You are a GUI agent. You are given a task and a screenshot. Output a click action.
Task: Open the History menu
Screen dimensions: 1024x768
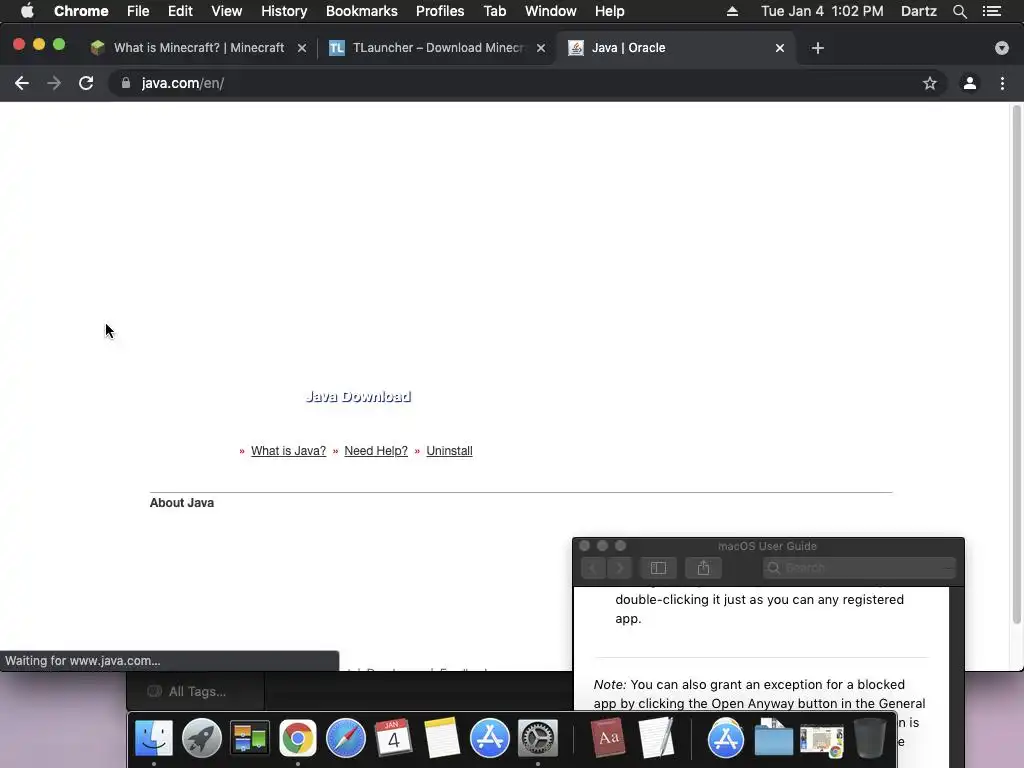tap(284, 11)
